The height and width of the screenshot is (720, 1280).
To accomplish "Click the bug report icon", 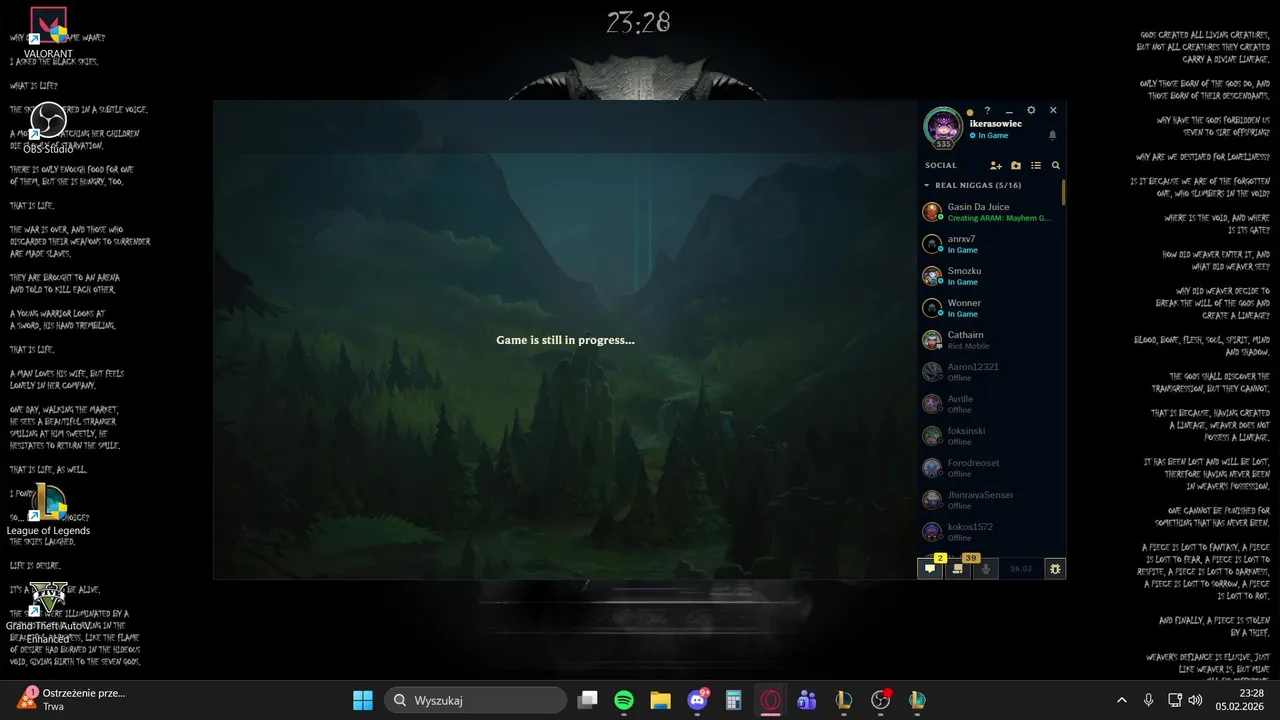I will [1054, 568].
